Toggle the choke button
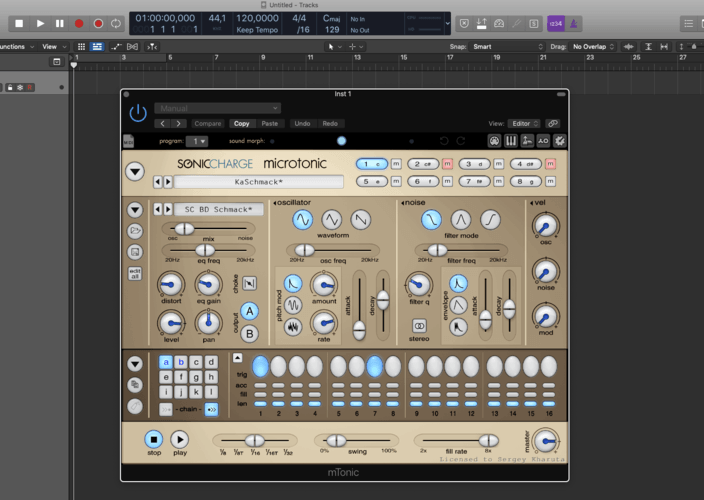Image resolution: width=704 pixels, height=500 pixels. [x=249, y=283]
